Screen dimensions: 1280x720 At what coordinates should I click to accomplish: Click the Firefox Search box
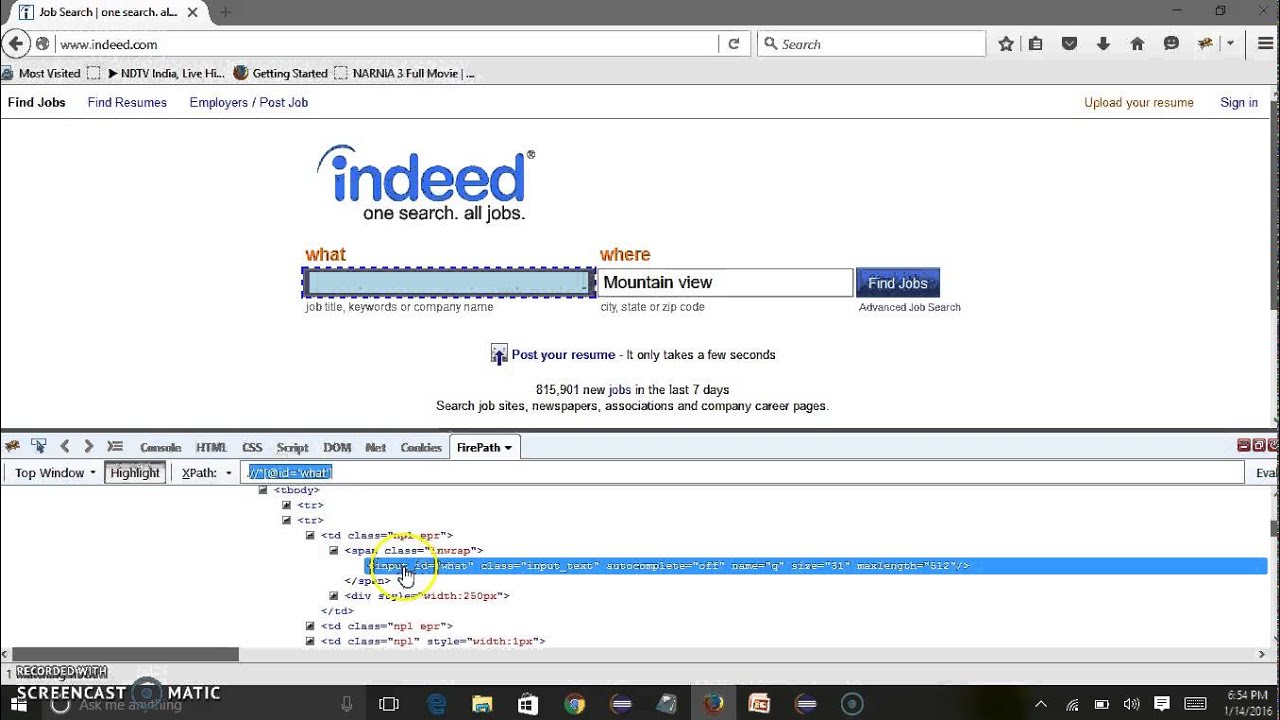point(872,44)
